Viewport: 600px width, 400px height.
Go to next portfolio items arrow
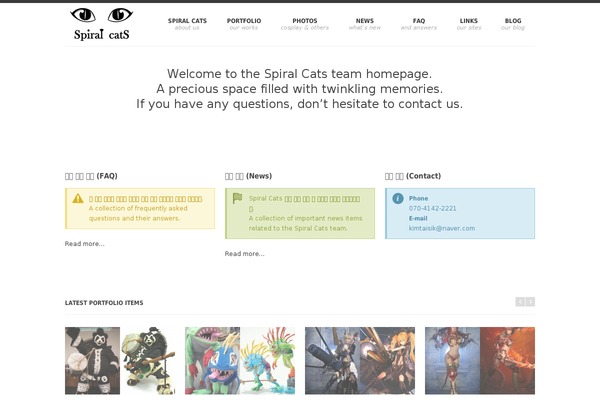(530, 302)
